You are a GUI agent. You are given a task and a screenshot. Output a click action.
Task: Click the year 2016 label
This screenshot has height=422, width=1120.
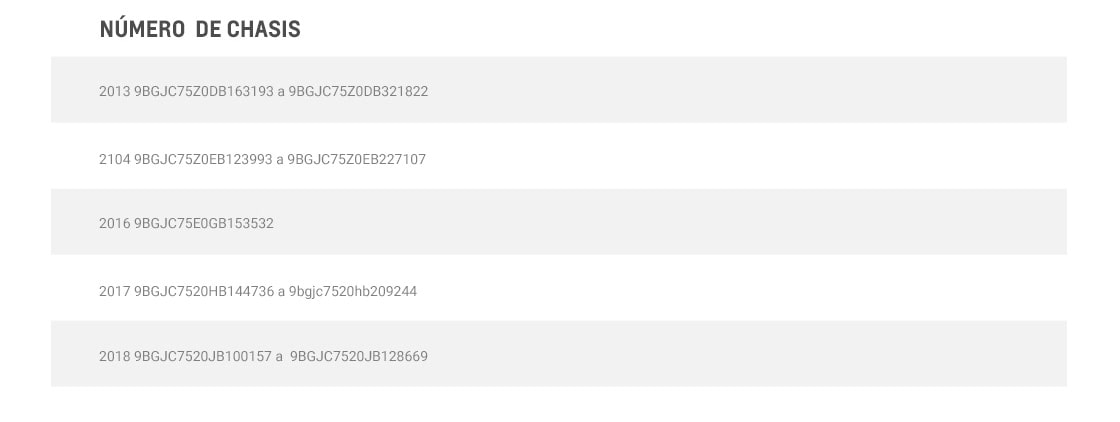point(114,223)
